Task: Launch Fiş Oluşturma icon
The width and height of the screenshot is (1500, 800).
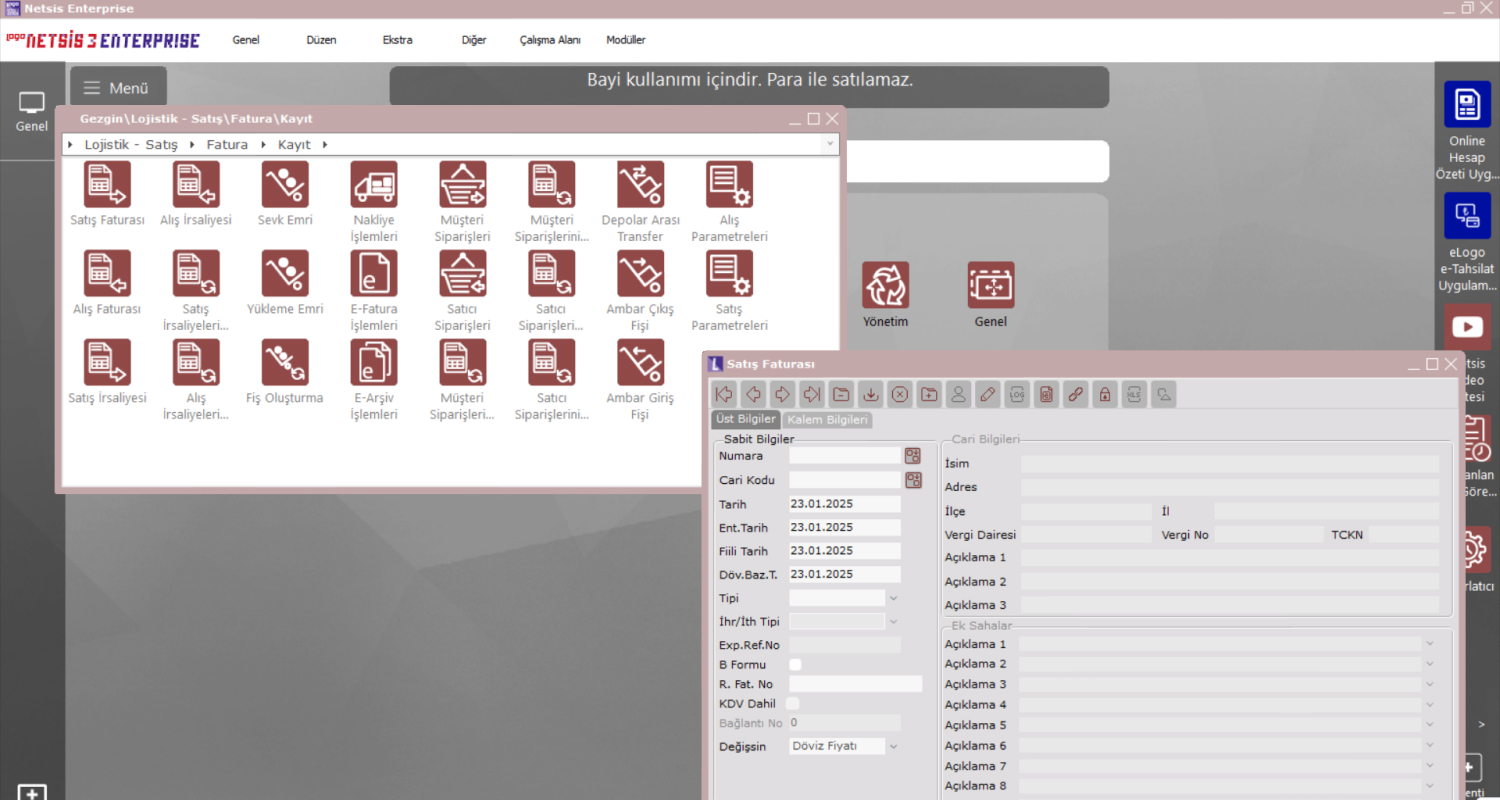Action: click(x=285, y=362)
